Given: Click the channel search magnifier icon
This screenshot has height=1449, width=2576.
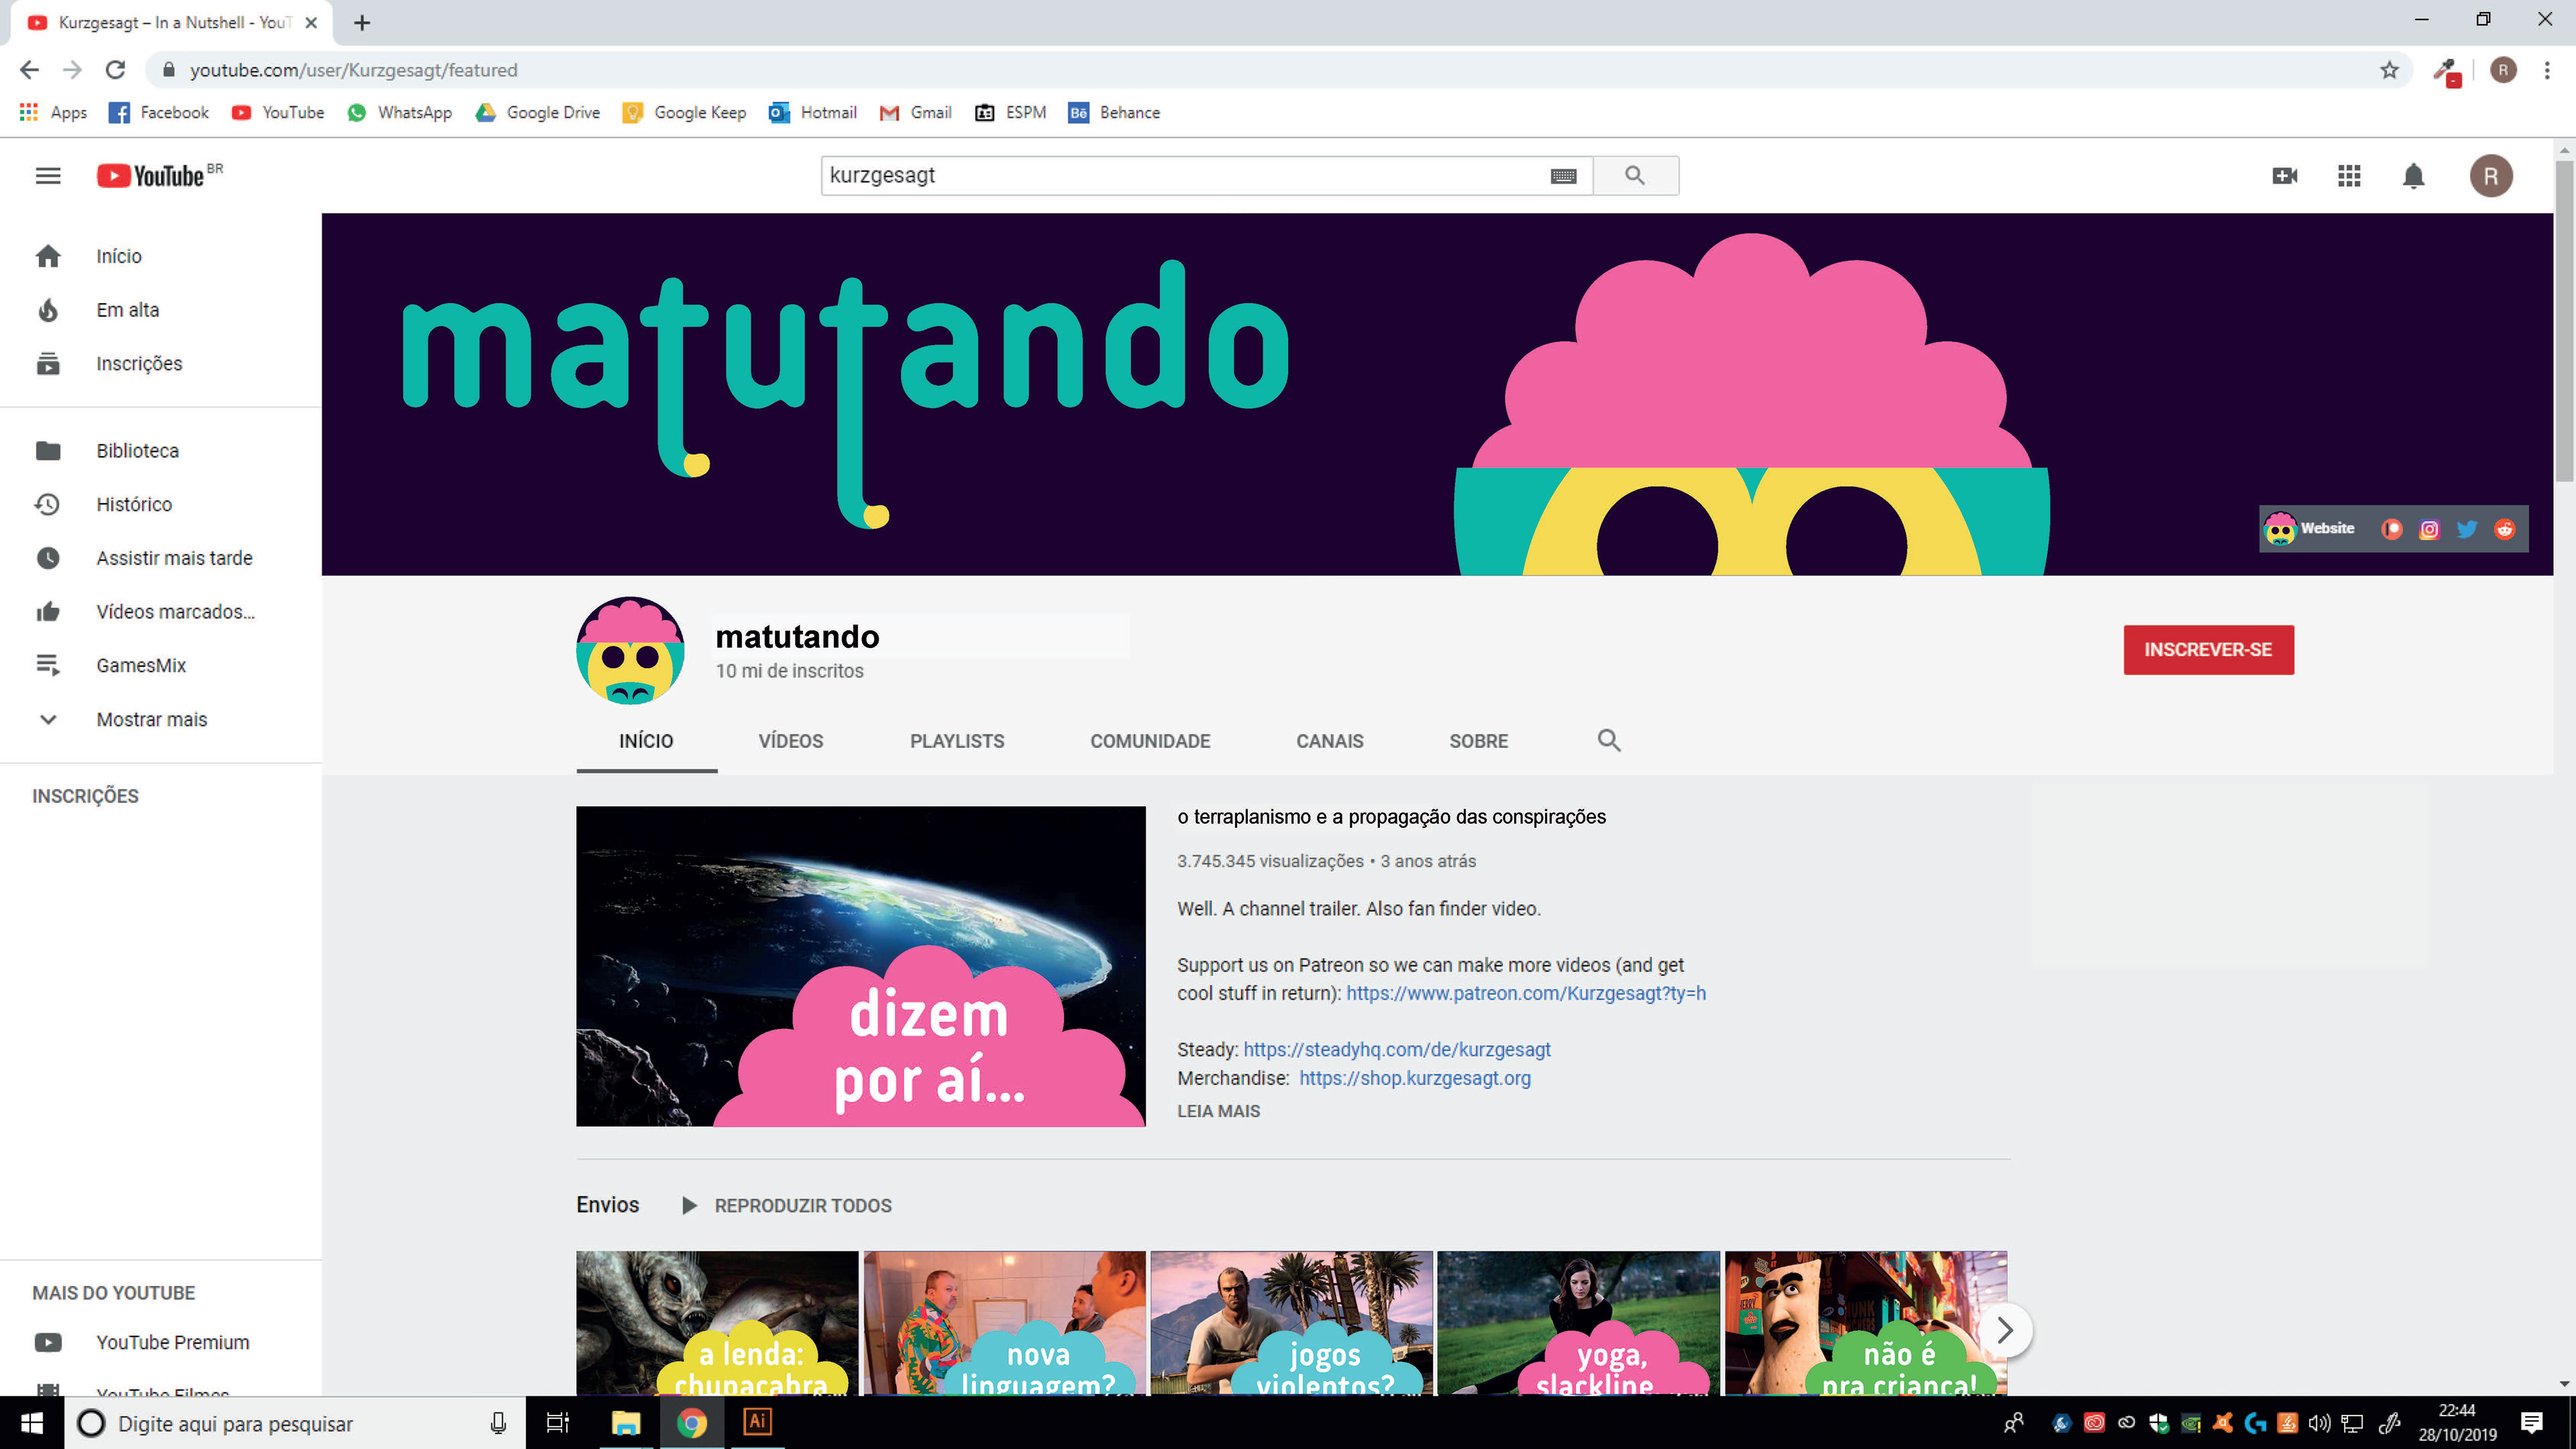Looking at the screenshot, I should tap(1608, 741).
